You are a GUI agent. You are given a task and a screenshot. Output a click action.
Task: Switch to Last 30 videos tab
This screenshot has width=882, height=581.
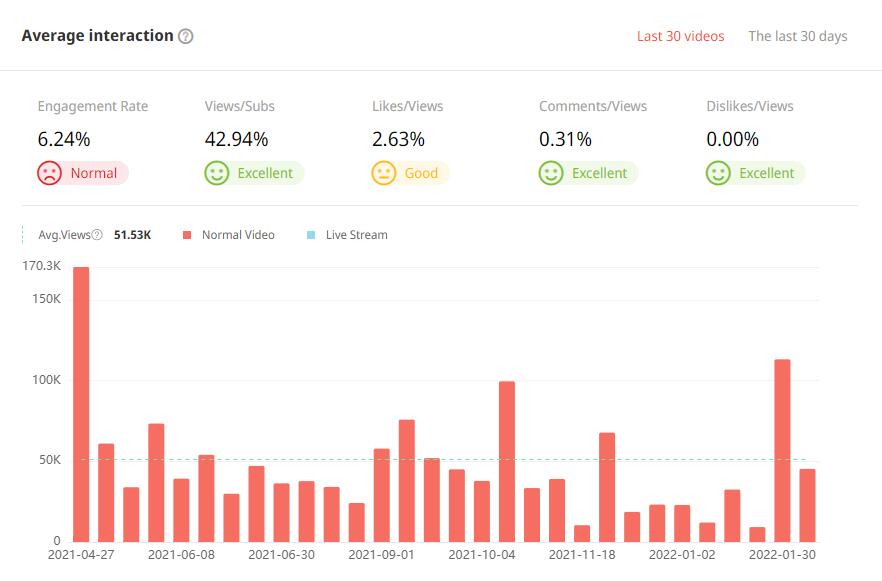tap(680, 36)
